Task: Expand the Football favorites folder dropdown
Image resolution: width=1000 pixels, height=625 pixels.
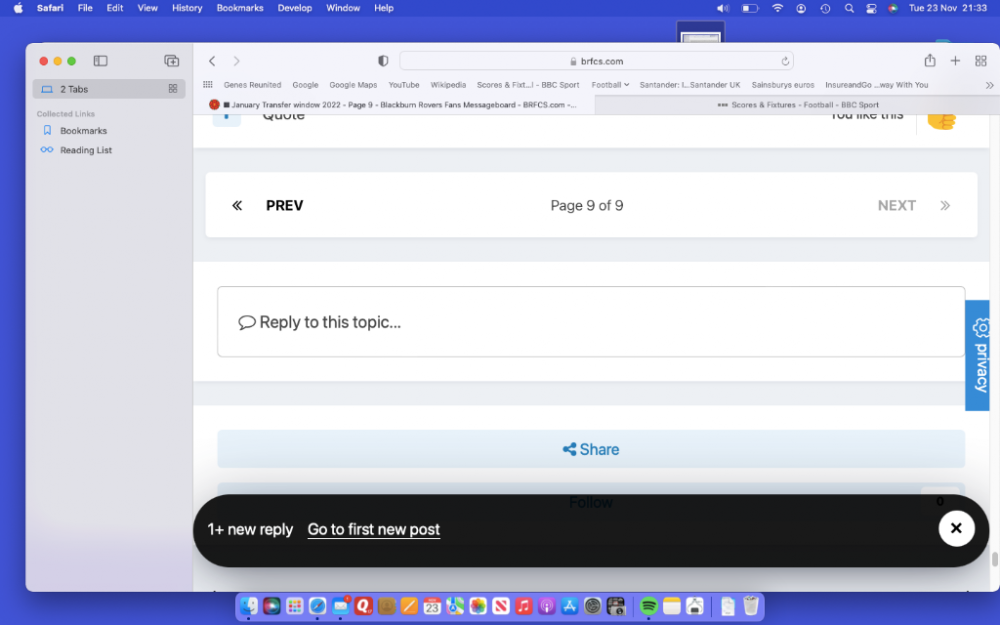Action: (609, 85)
